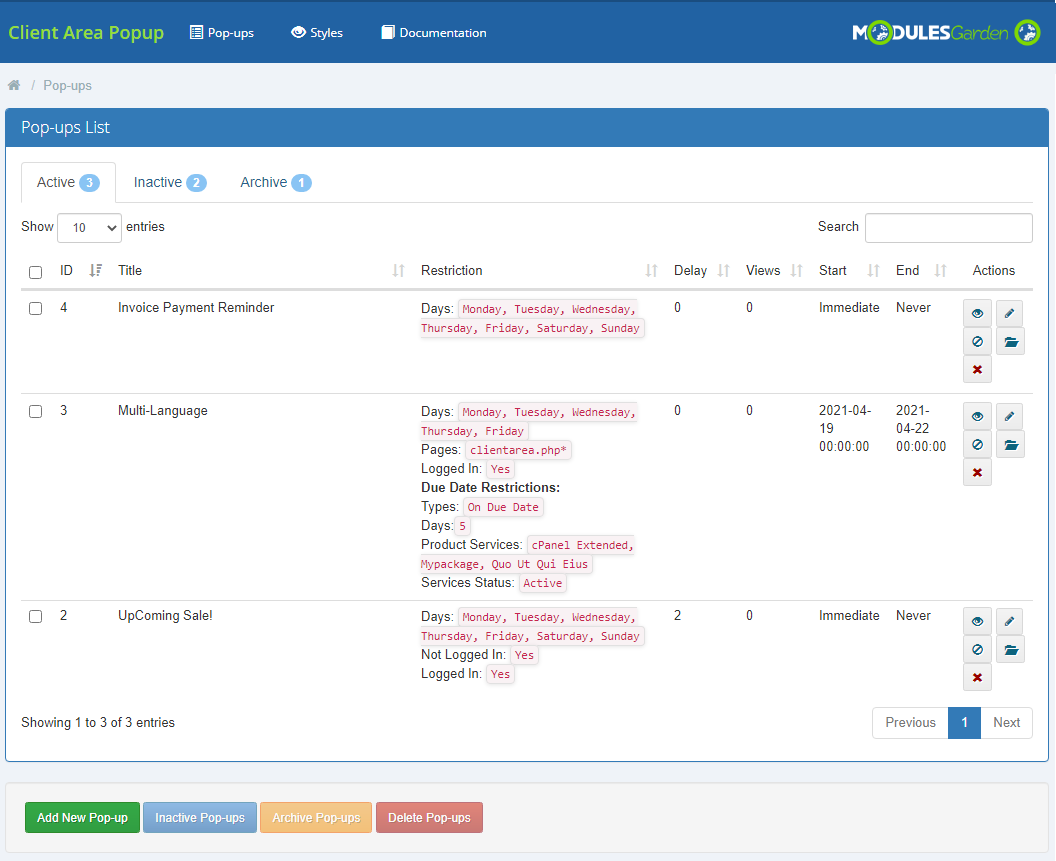Click the Pop-ups breadcrumb link

click(67, 86)
